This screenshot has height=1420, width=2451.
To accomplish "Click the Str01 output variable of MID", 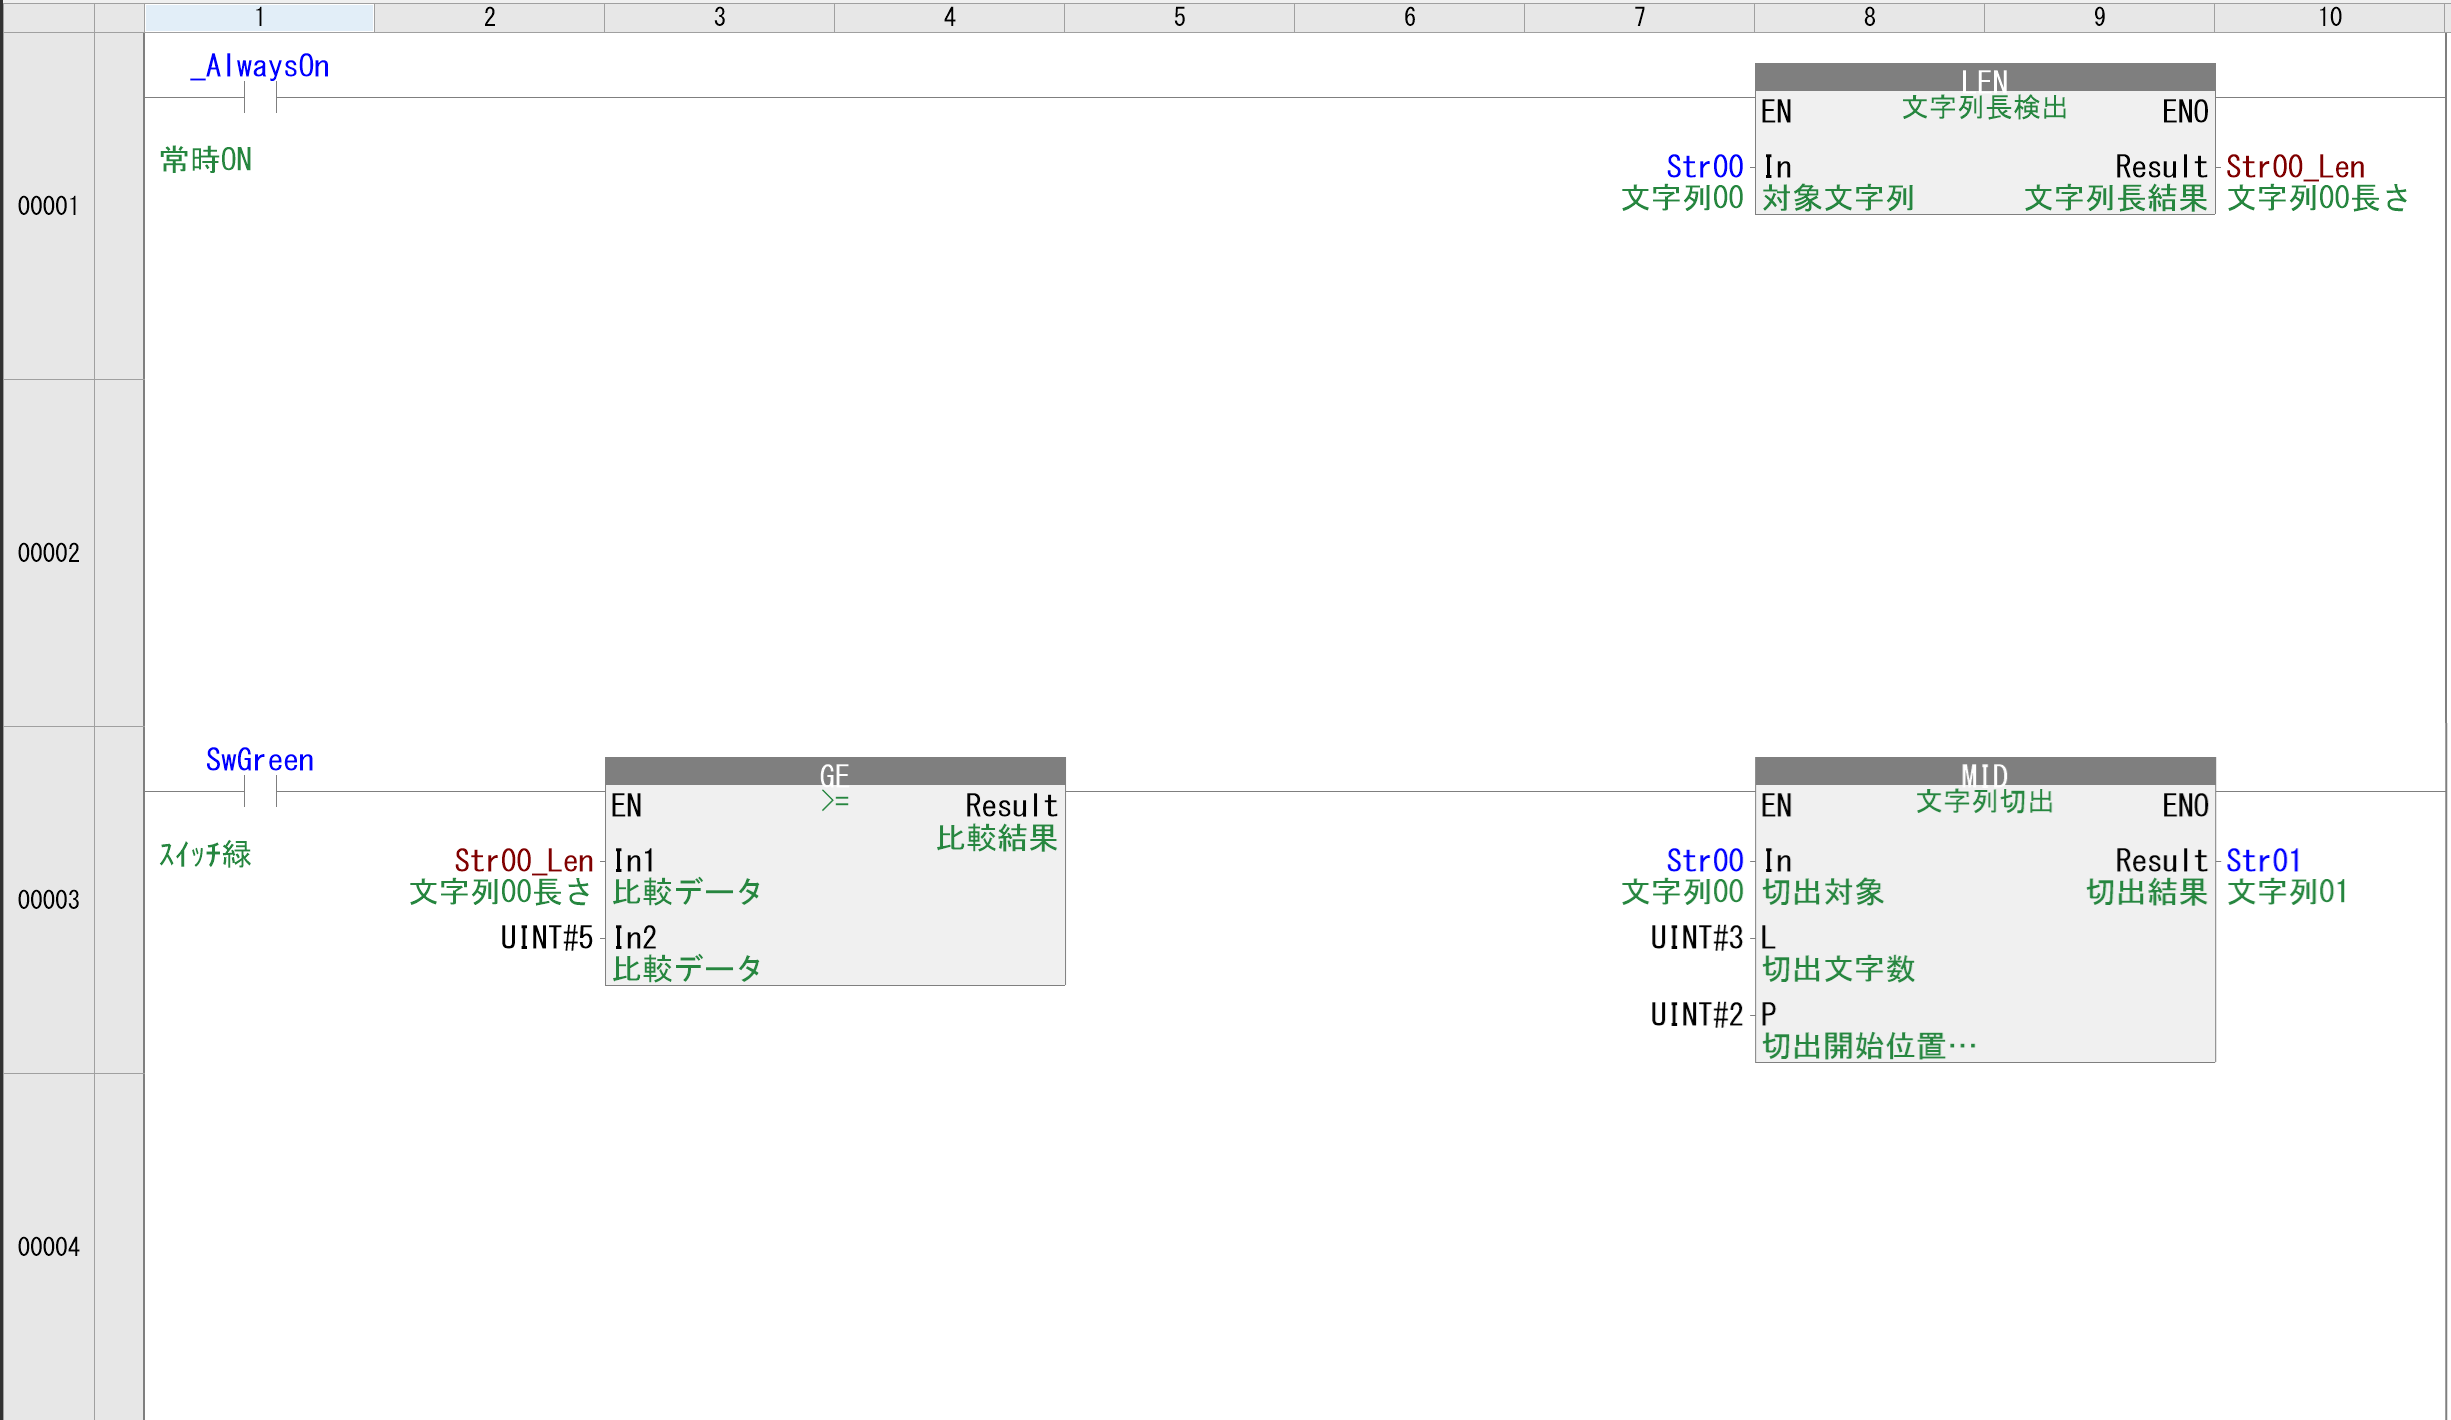I will pyautogui.click(x=2263, y=861).
